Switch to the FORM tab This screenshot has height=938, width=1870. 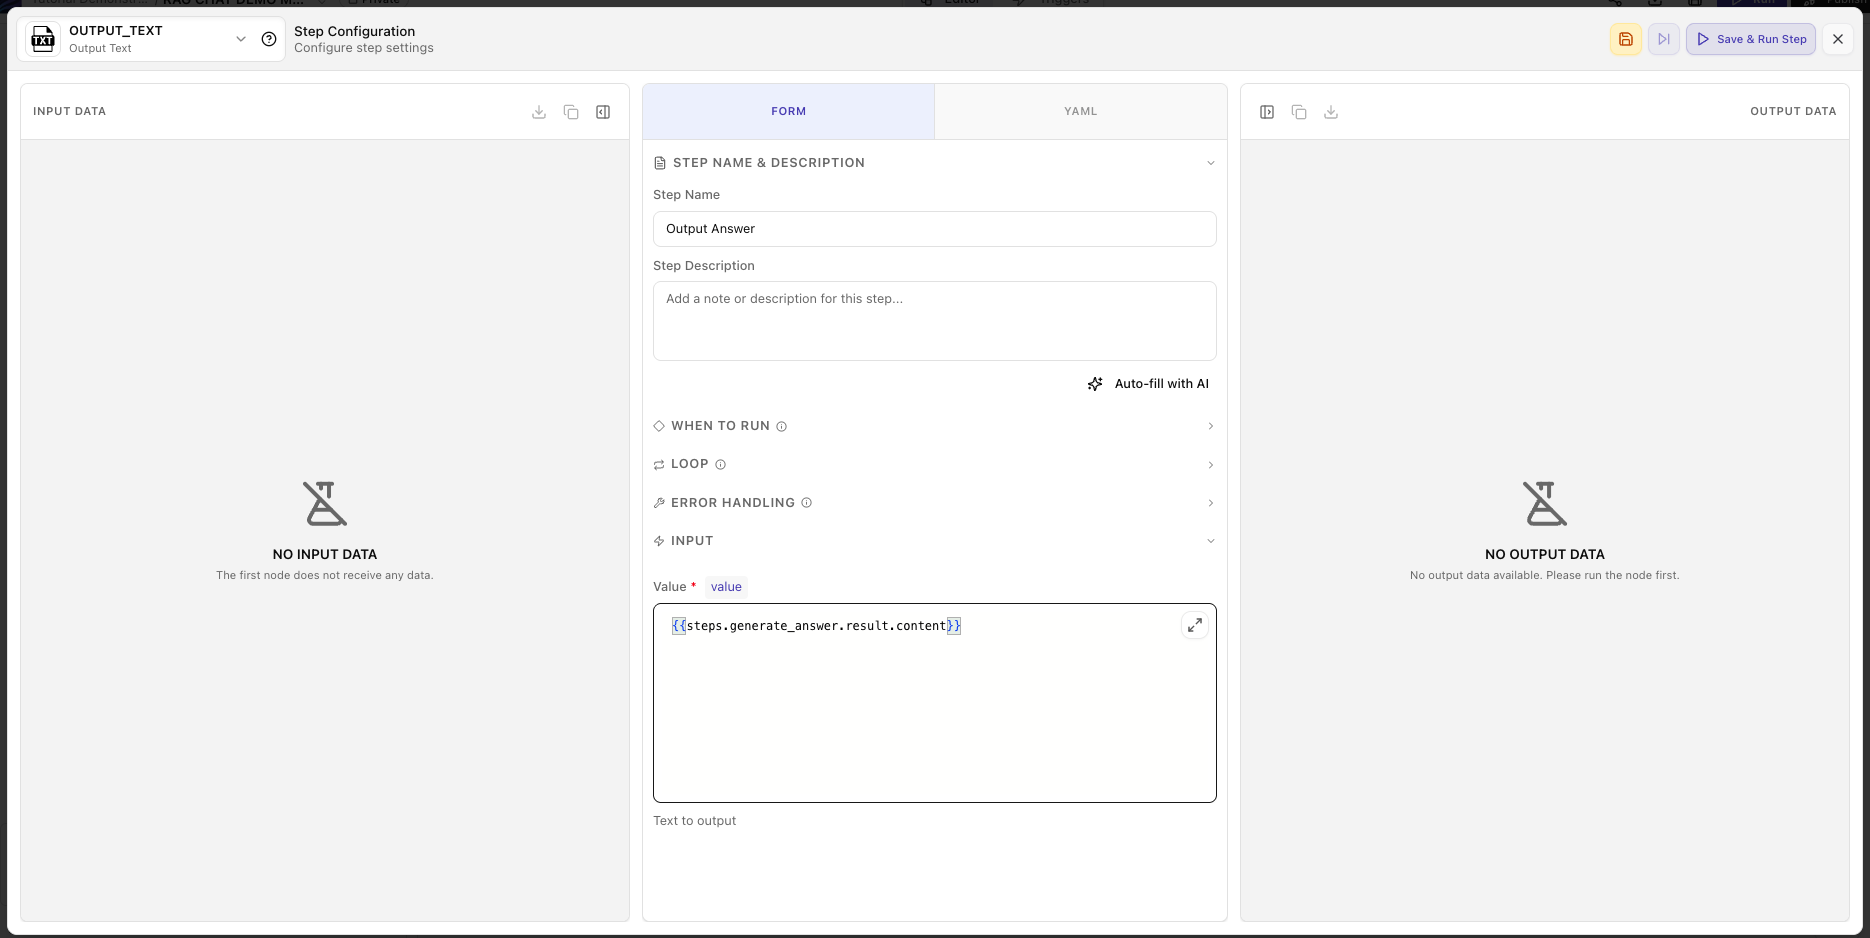tap(788, 111)
